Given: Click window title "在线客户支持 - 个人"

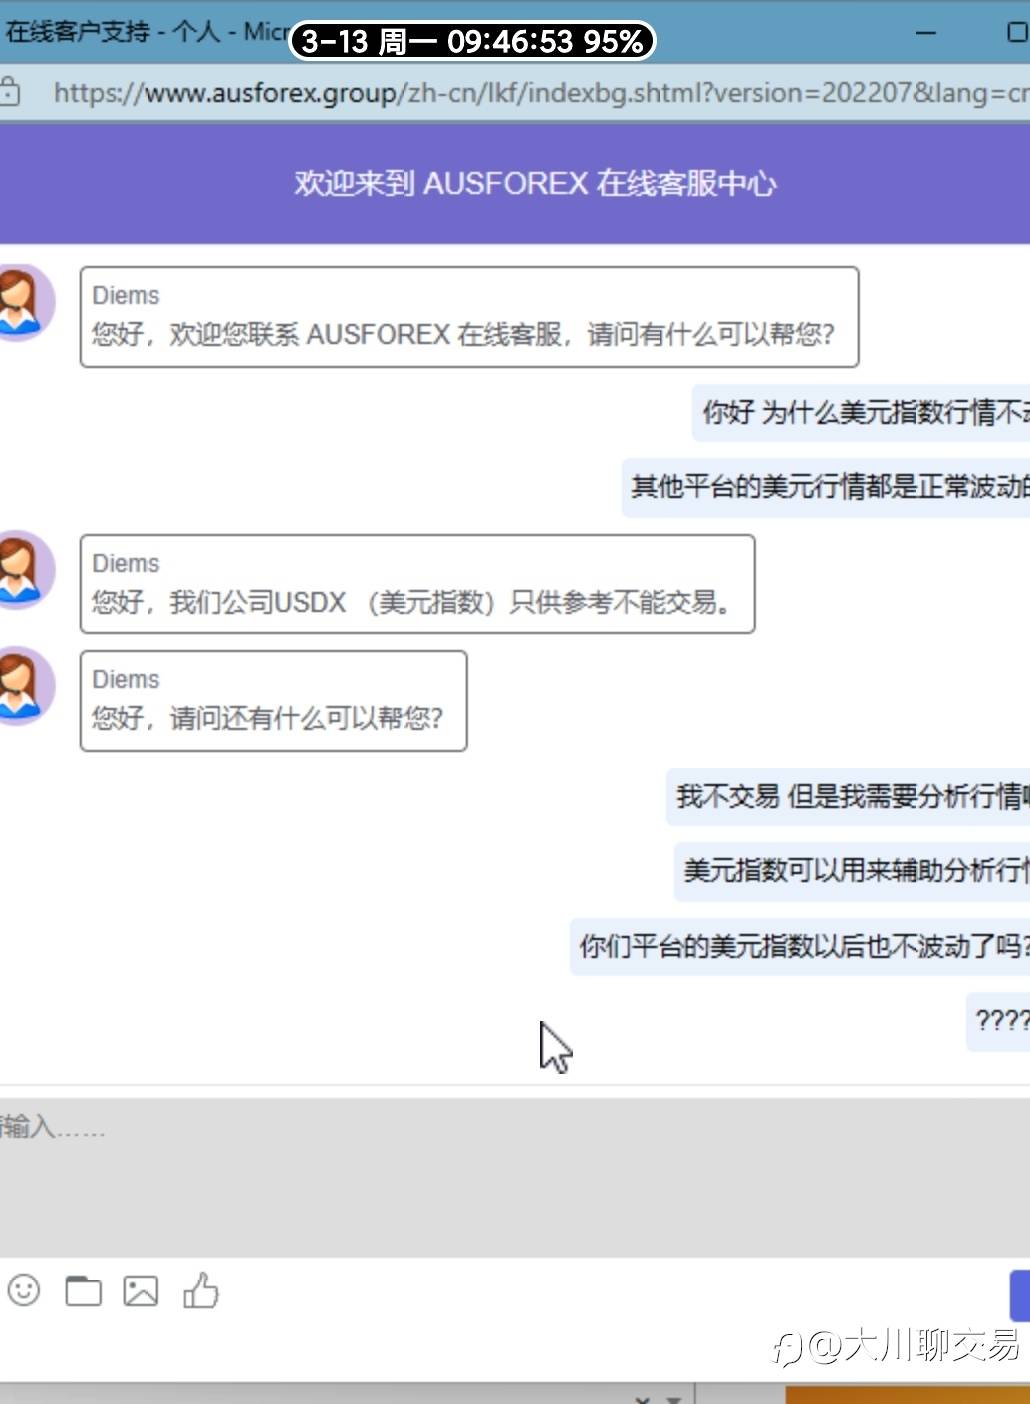Looking at the screenshot, I should (112, 32).
